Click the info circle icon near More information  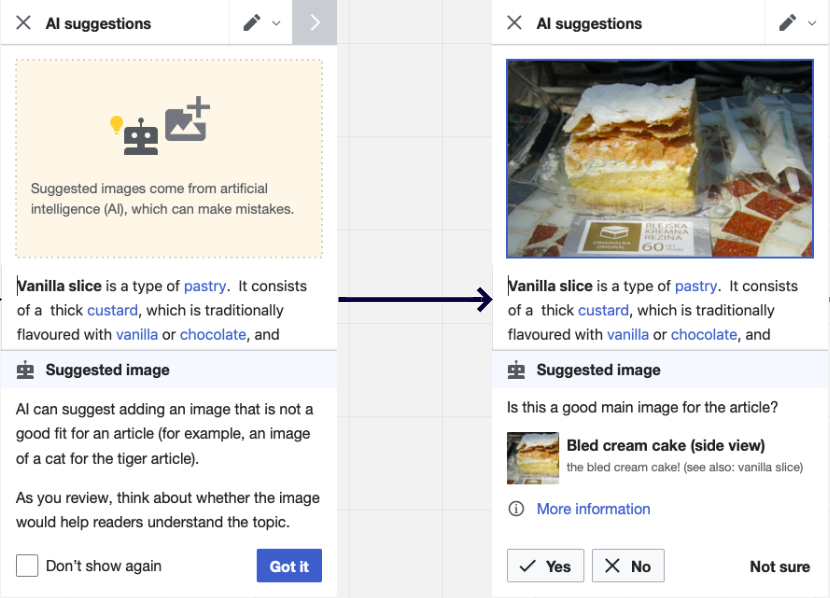pyautogui.click(x=516, y=509)
